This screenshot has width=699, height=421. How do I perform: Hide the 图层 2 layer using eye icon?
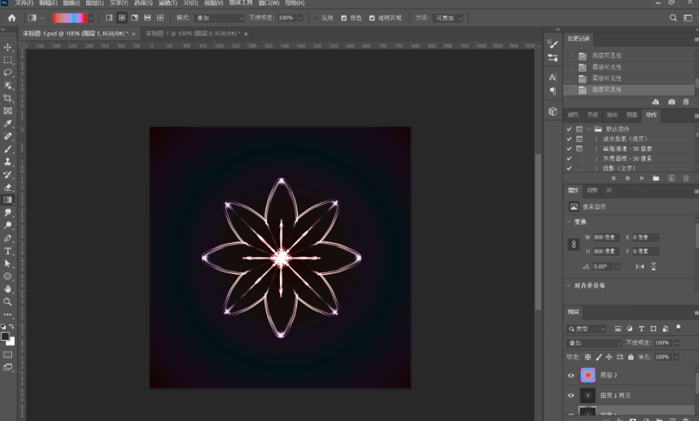572,376
